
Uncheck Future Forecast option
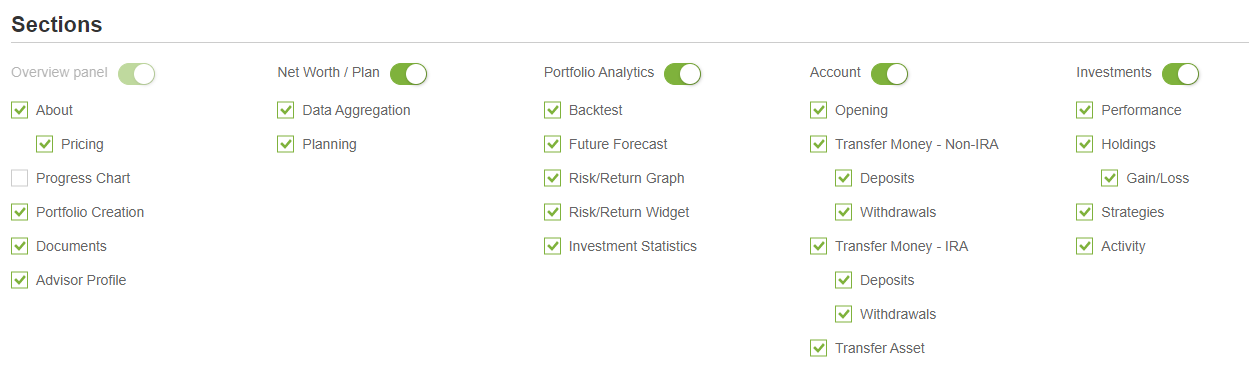552,144
